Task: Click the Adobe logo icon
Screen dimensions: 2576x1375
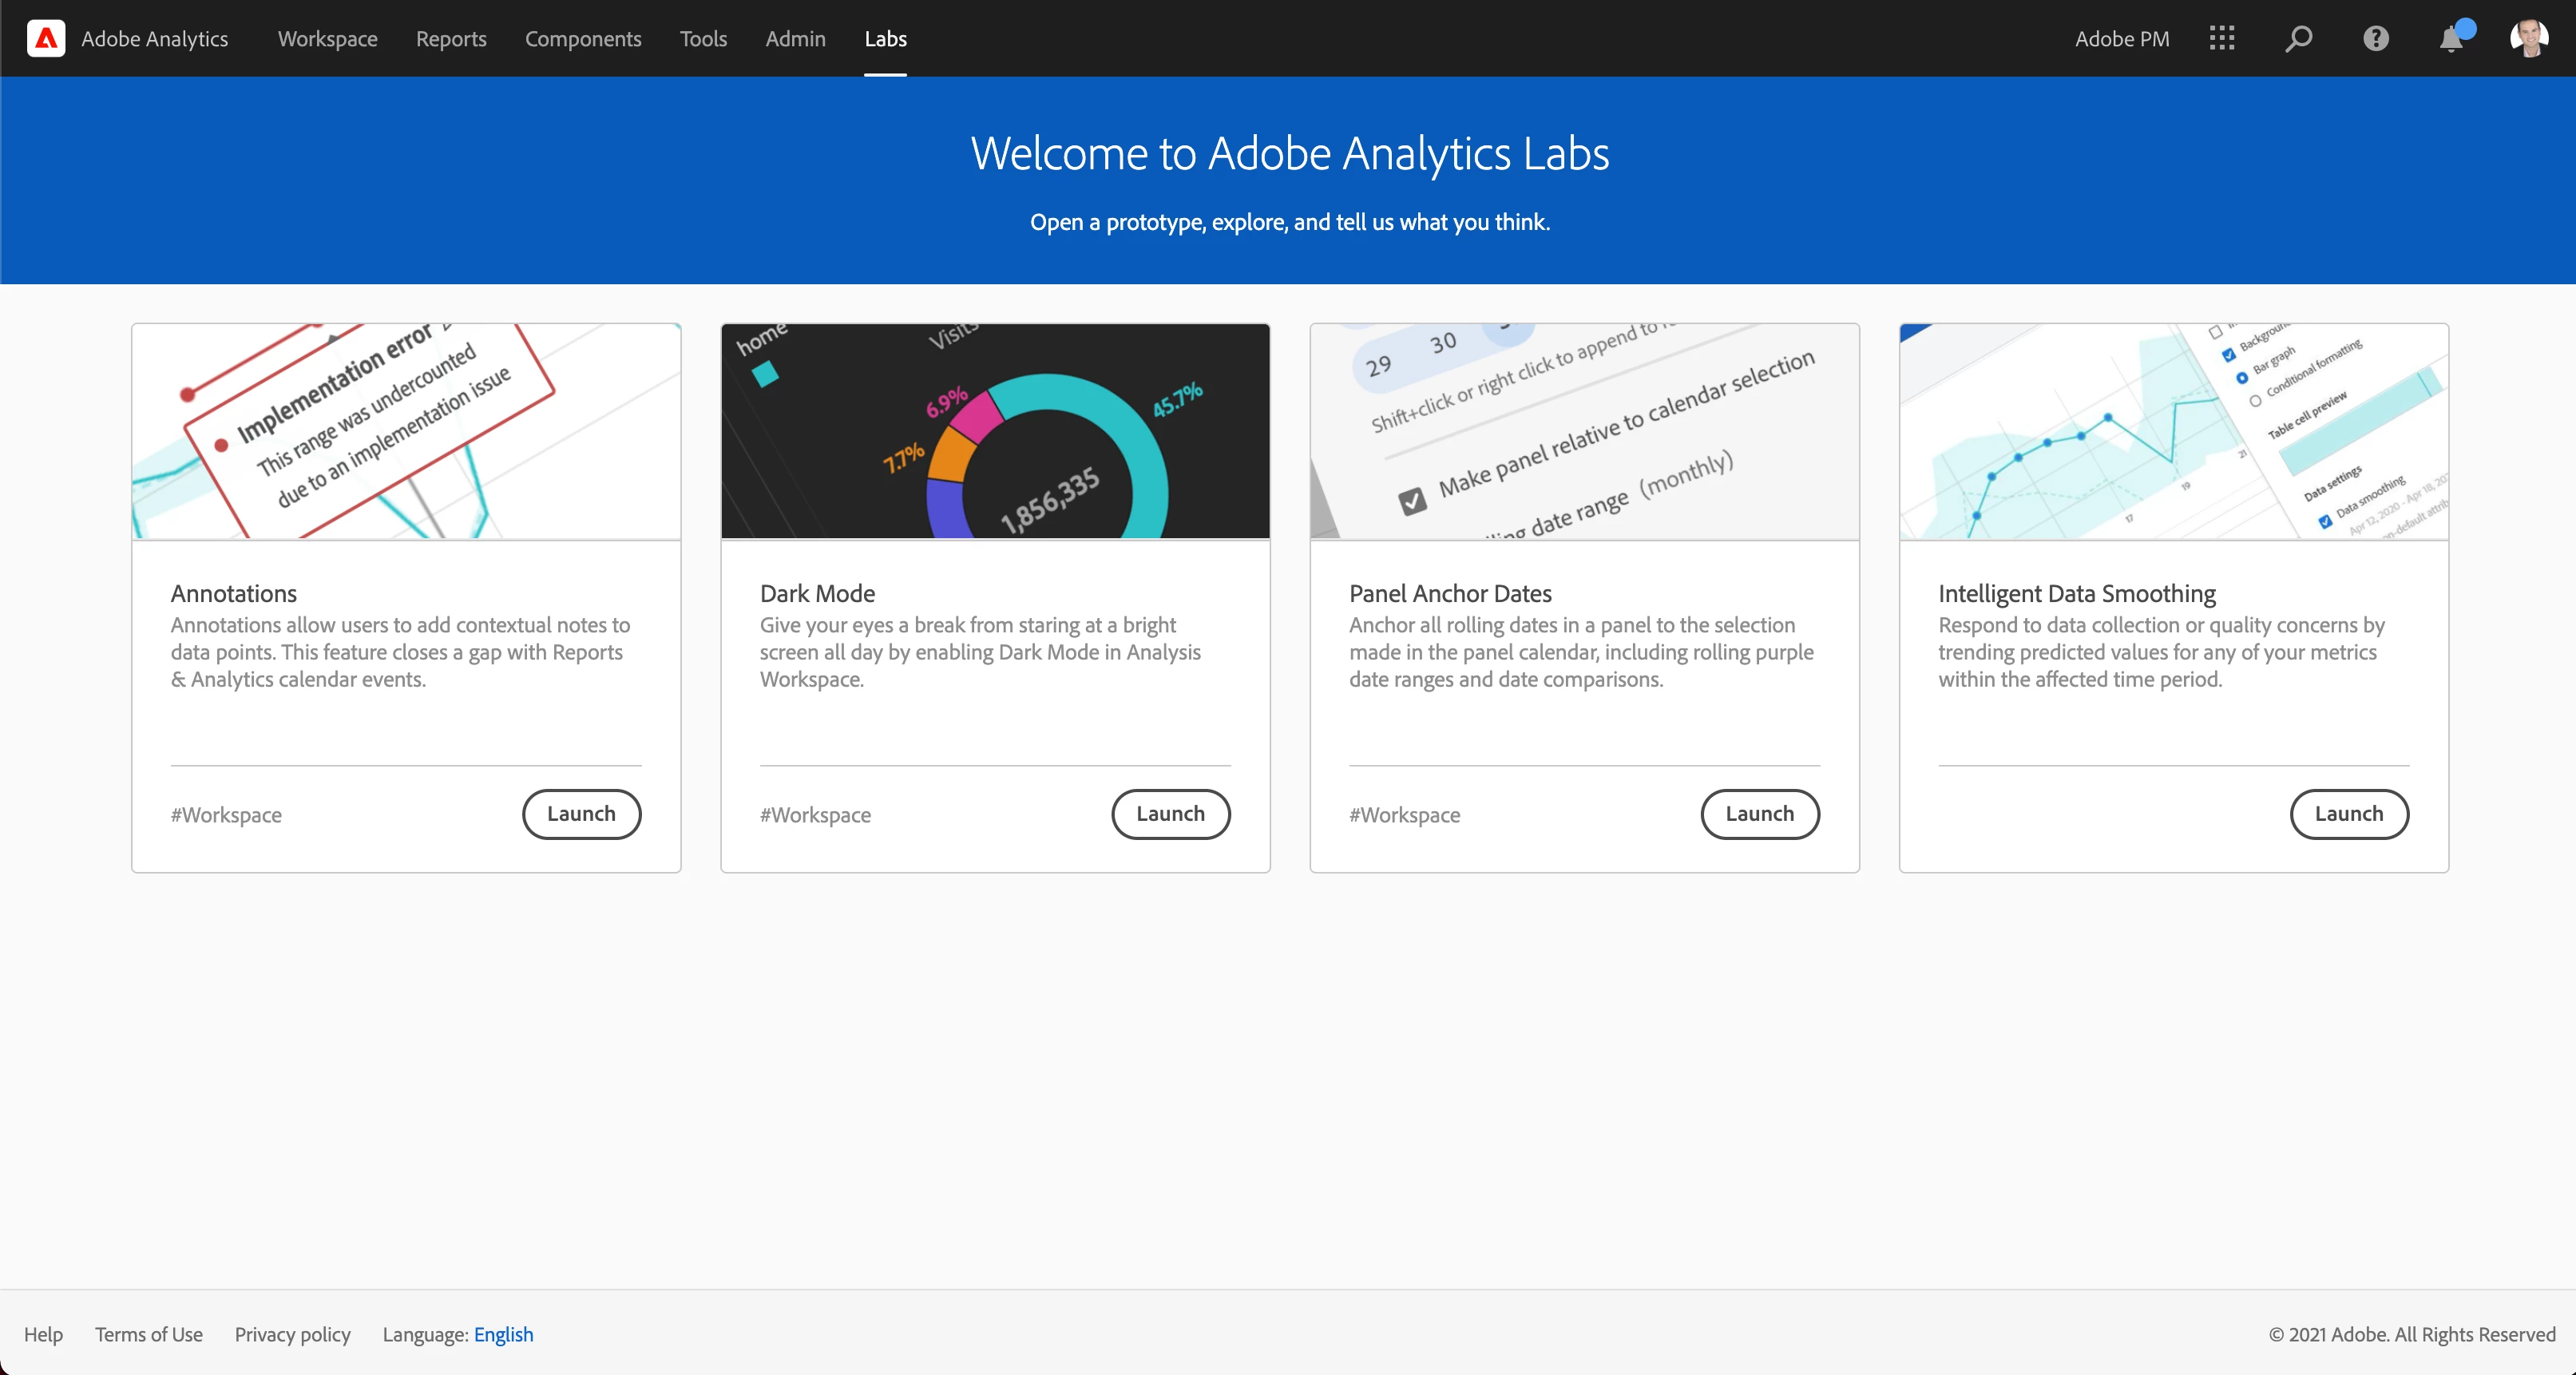Action: pos(46,38)
